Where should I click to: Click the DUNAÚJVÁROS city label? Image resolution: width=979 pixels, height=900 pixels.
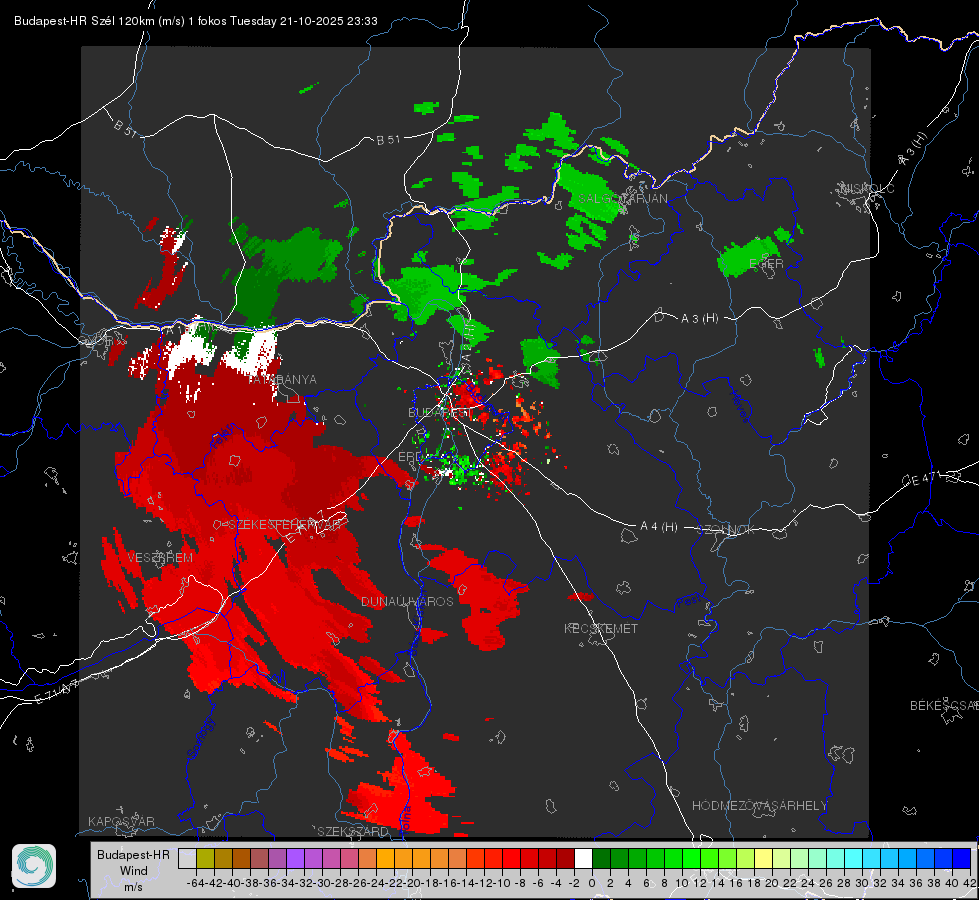point(407,601)
